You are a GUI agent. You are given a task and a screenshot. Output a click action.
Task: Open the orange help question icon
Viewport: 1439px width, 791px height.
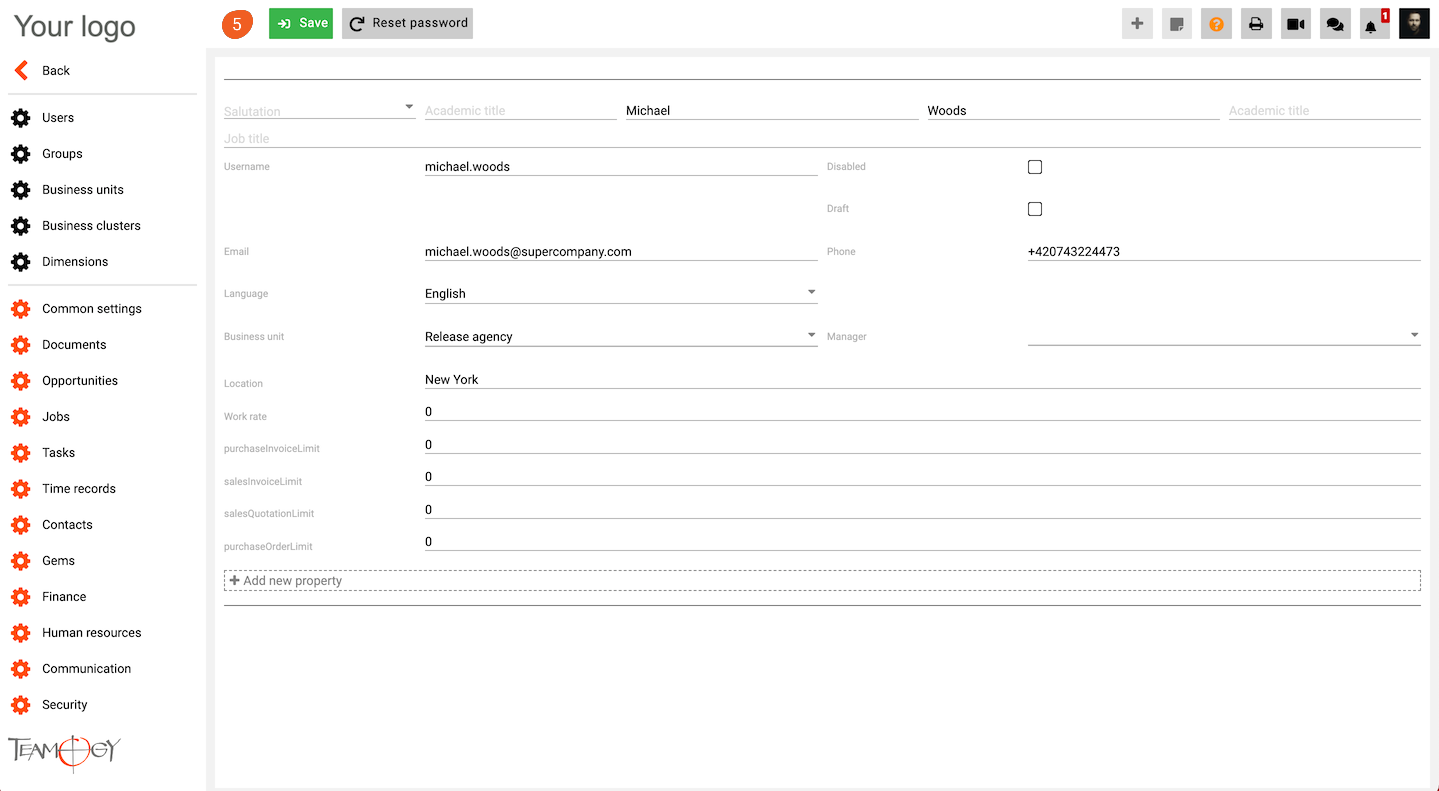coord(1216,24)
